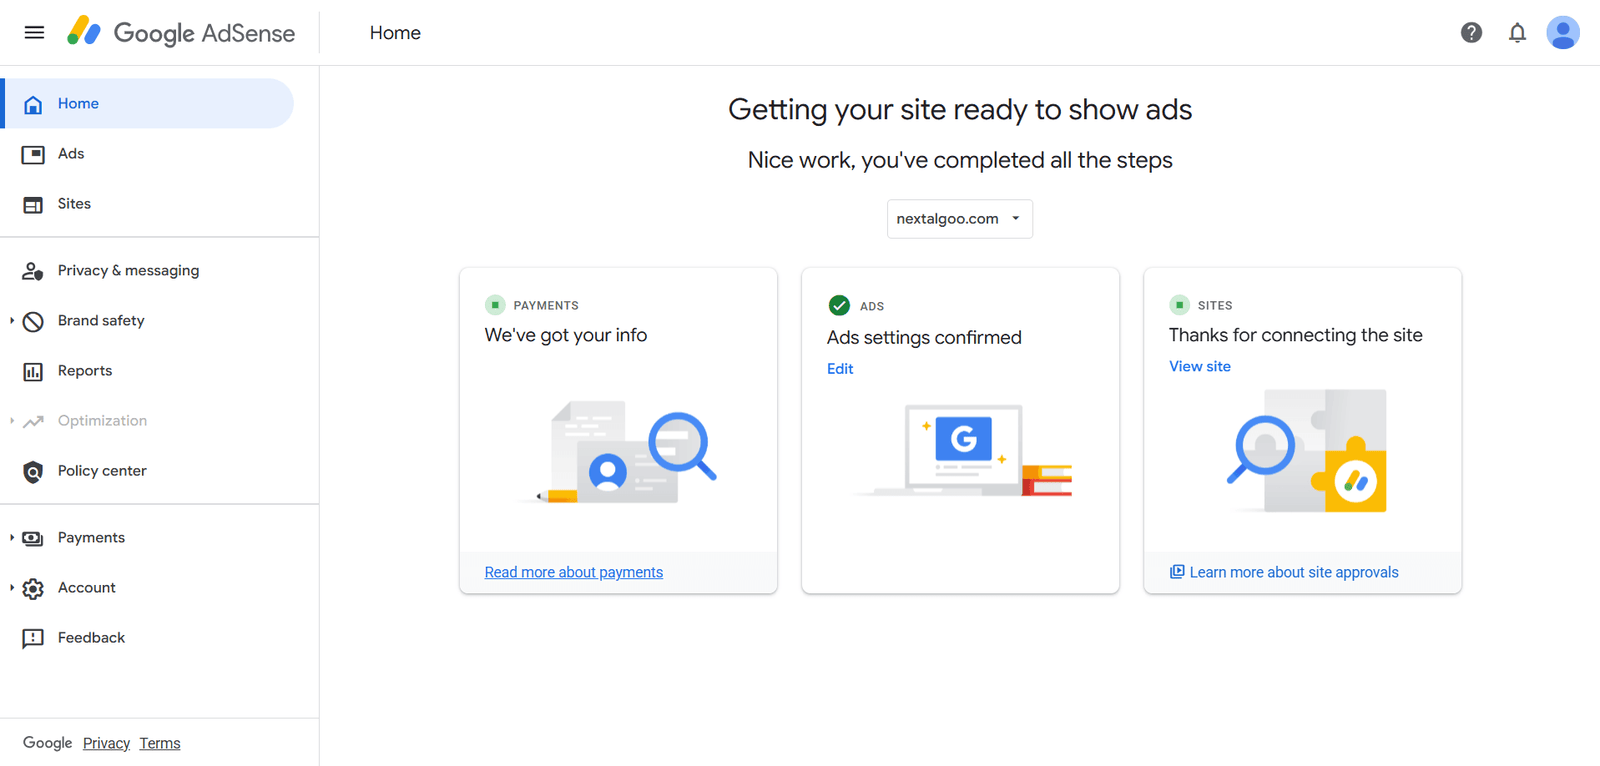Open the nextalgoo.com site dropdown
This screenshot has width=1600, height=766.
coord(959,218)
